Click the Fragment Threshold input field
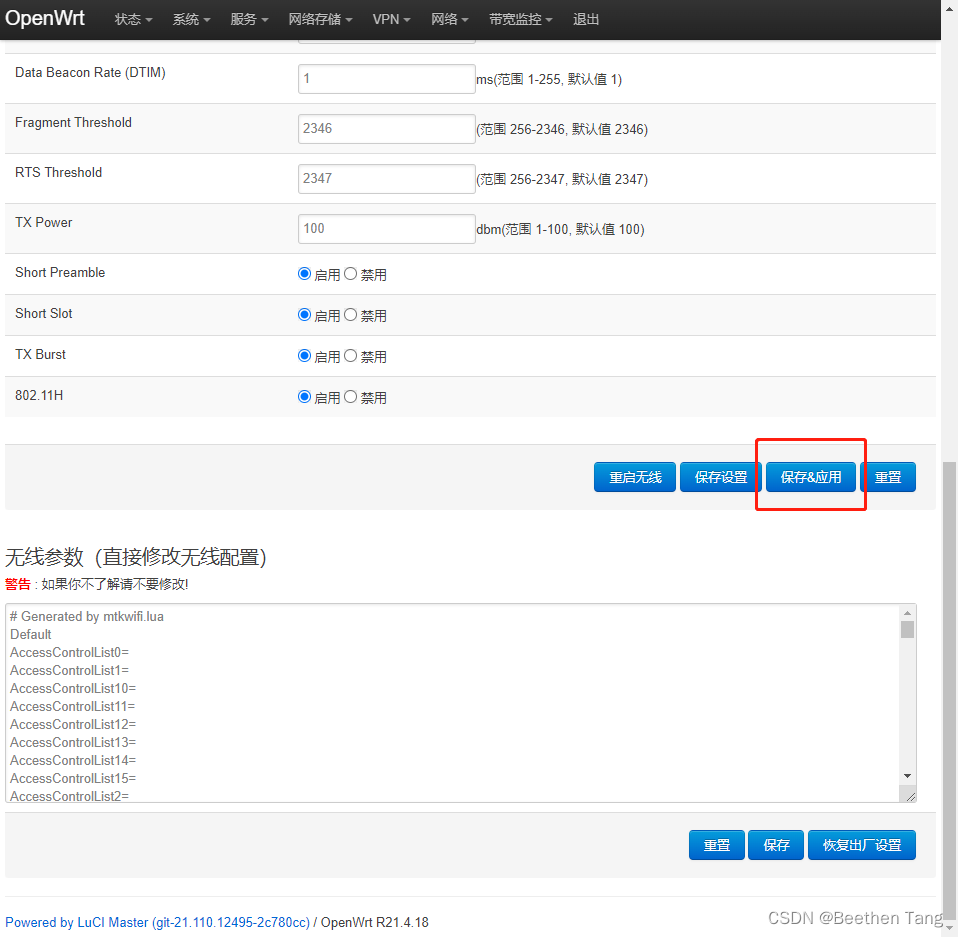 (x=387, y=129)
